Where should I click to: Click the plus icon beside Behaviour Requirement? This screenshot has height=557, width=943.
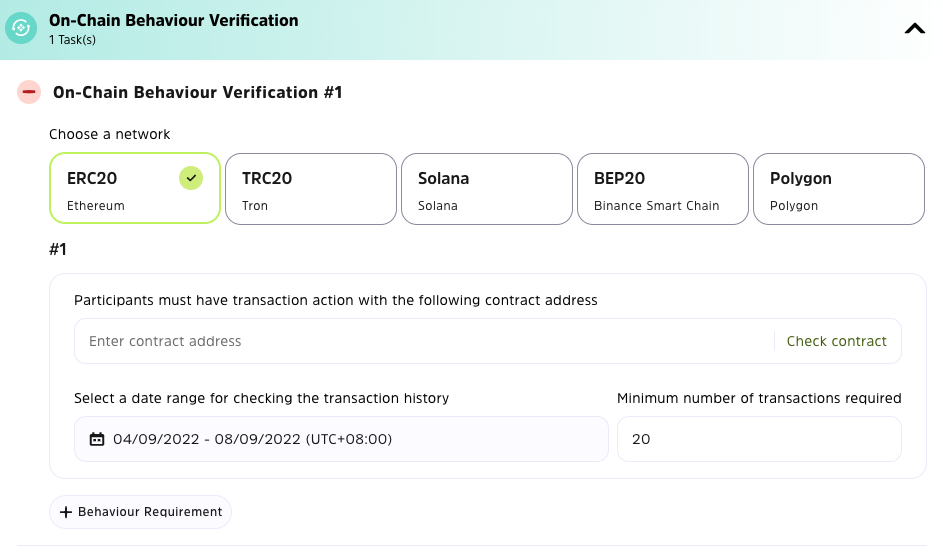[66, 512]
